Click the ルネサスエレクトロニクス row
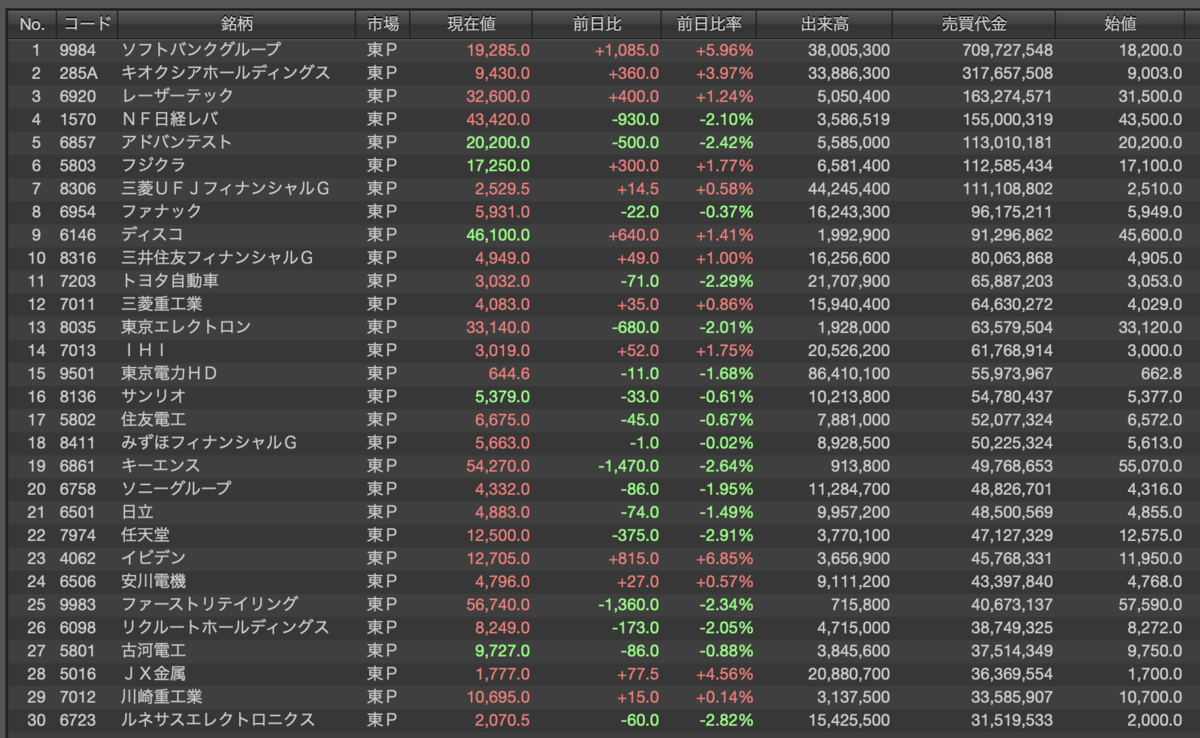Image resolution: width=1200 pixels, height=738 pixels. click(x=602, y=720)
